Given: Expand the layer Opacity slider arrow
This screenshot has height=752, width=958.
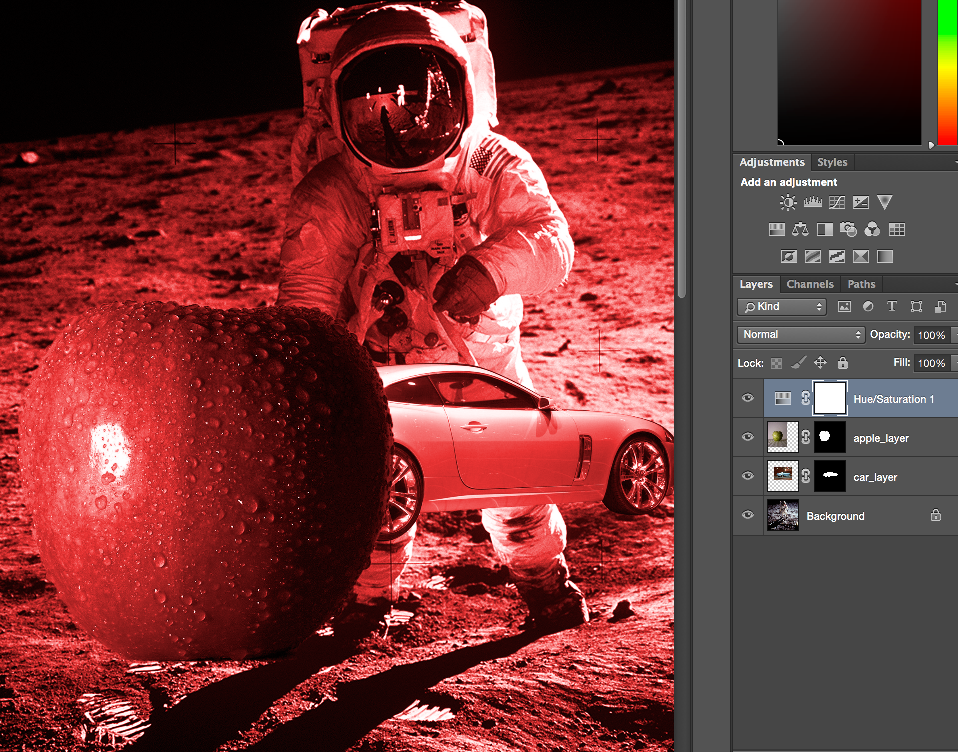Looking at the screenshot, I should click(954, 335).
